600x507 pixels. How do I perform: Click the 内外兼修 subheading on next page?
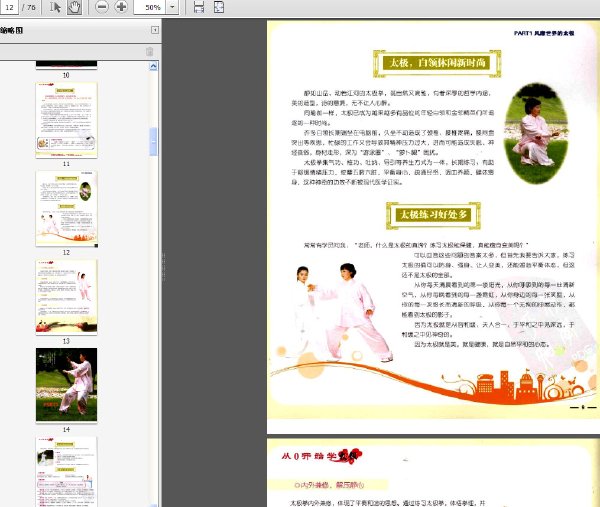[329, 485]
